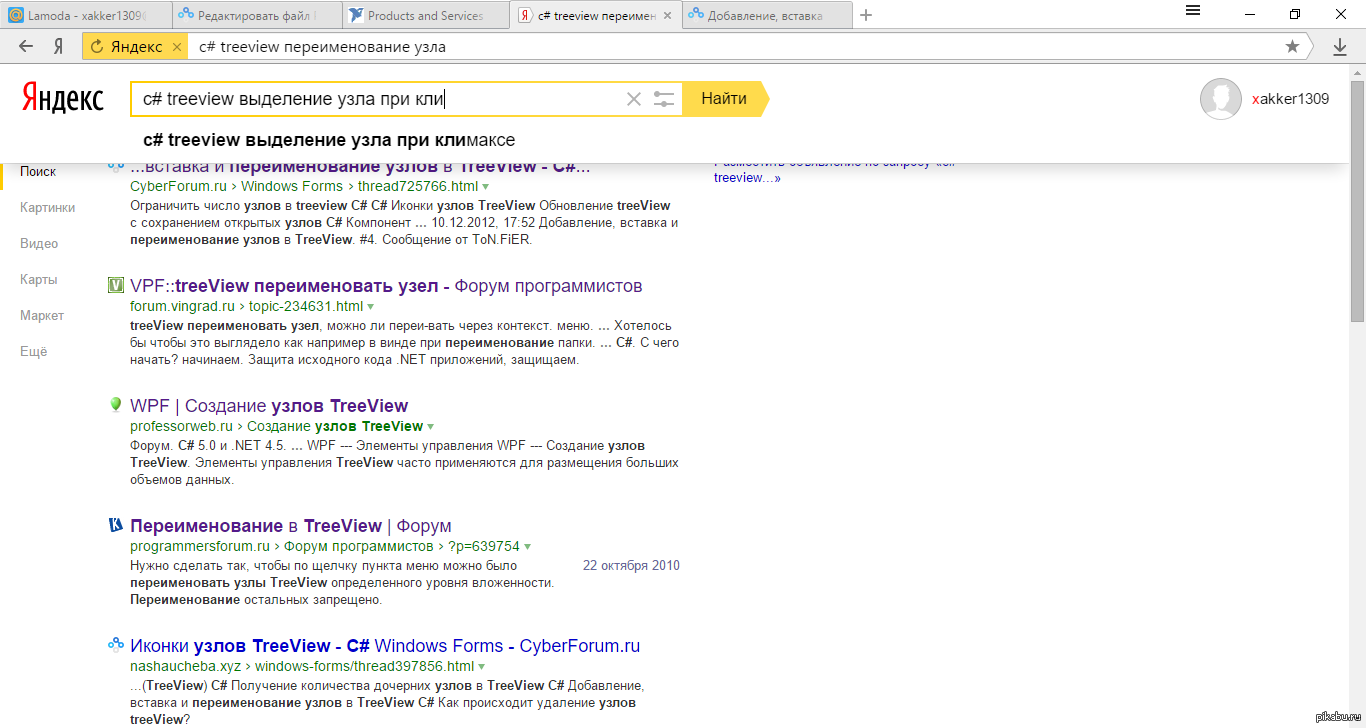The image size is (1366, 728).
Task: Select 'Поиск' in the left sidebar
Action: point(38,171)
